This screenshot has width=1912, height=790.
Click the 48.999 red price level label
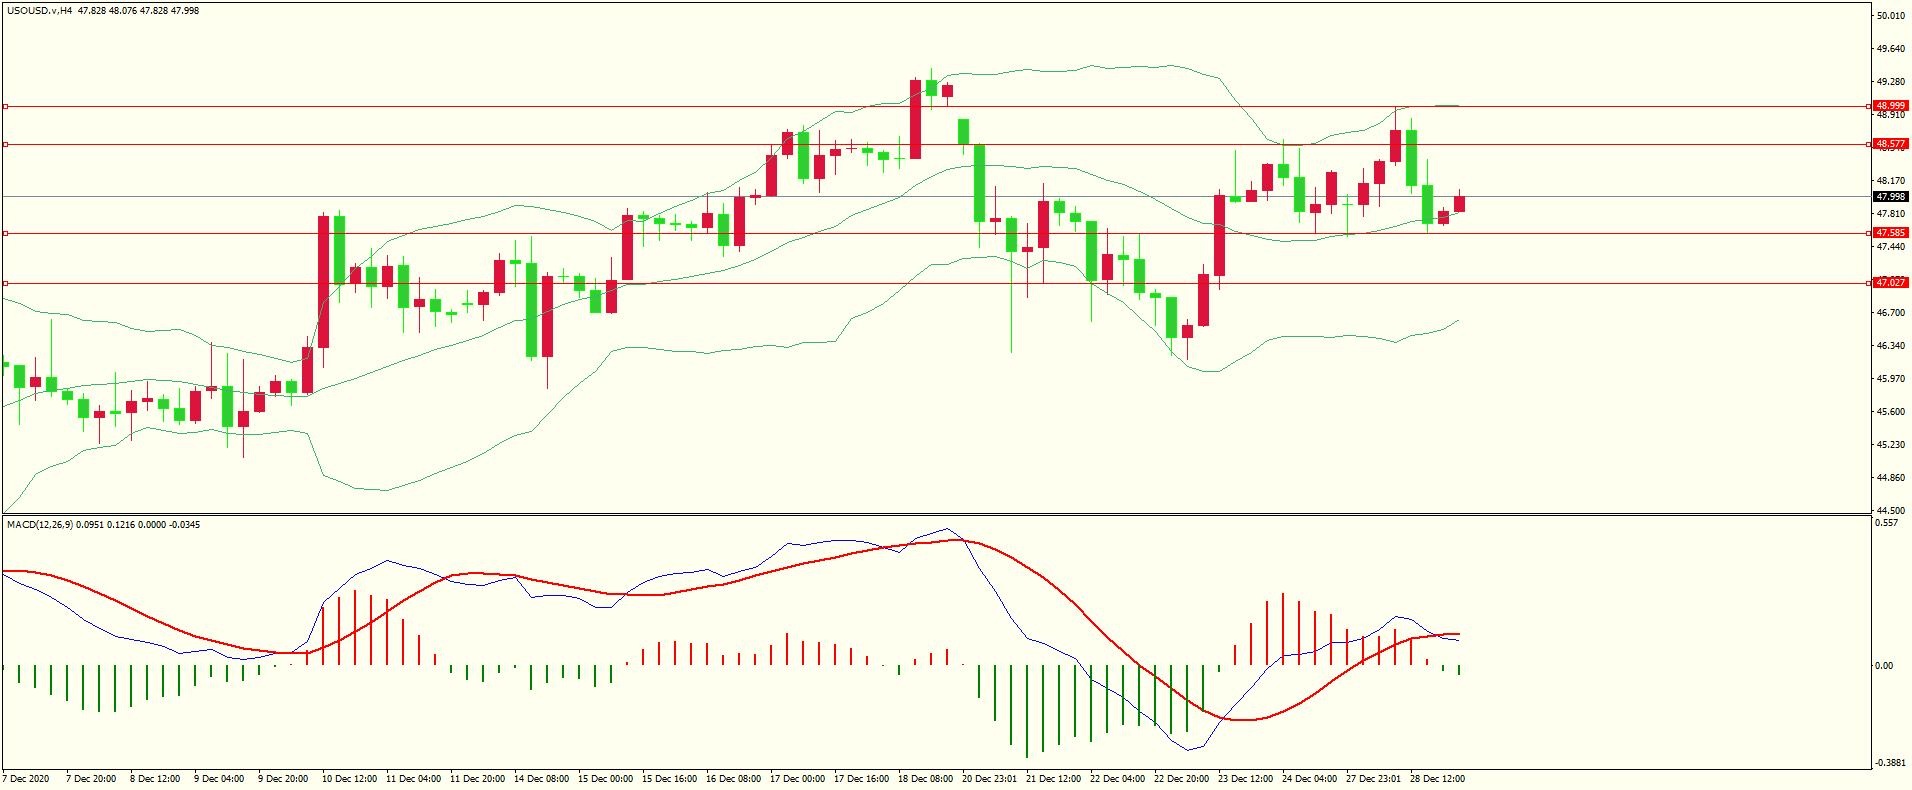[1889, 106]
